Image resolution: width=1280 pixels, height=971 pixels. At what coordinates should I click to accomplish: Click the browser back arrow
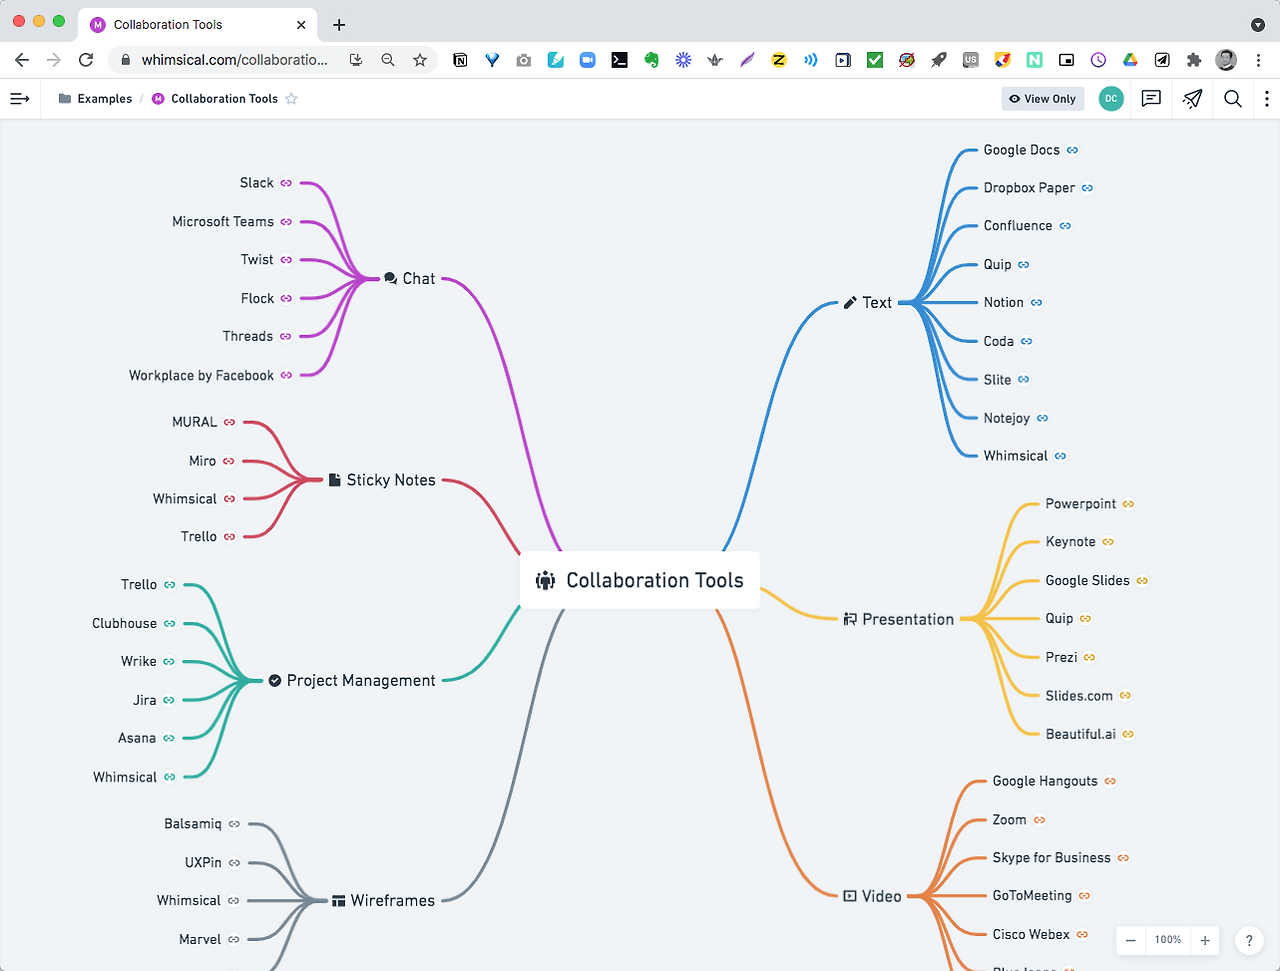click(22, 60)
